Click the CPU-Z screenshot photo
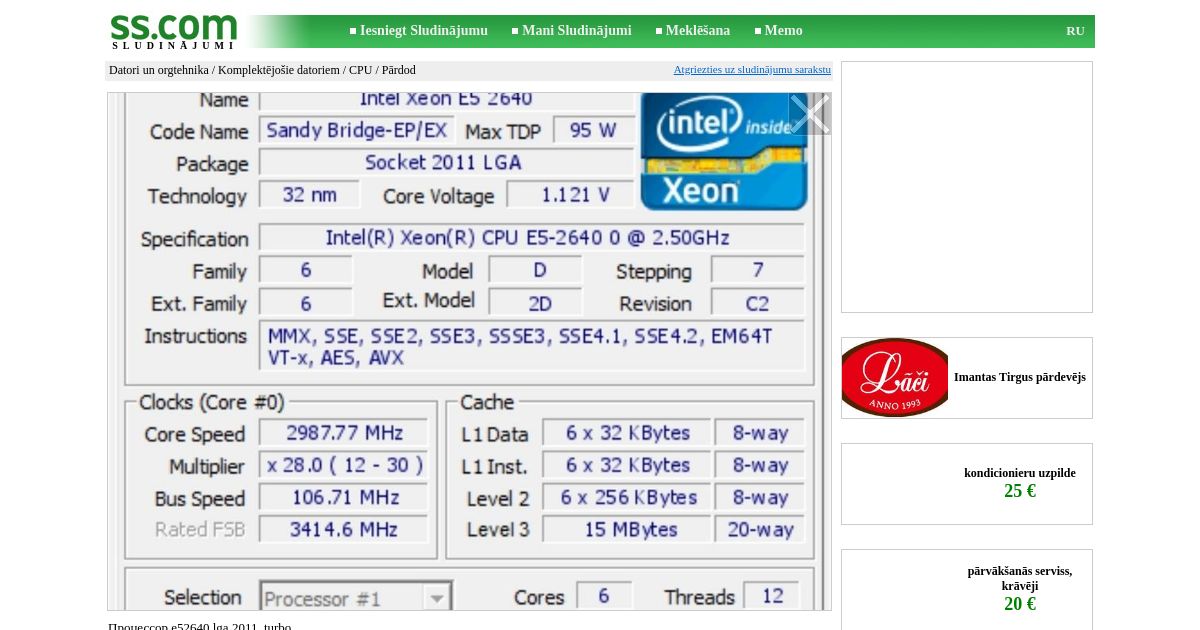The height and width of the screenshot is (630, 1200). point(469,351)
